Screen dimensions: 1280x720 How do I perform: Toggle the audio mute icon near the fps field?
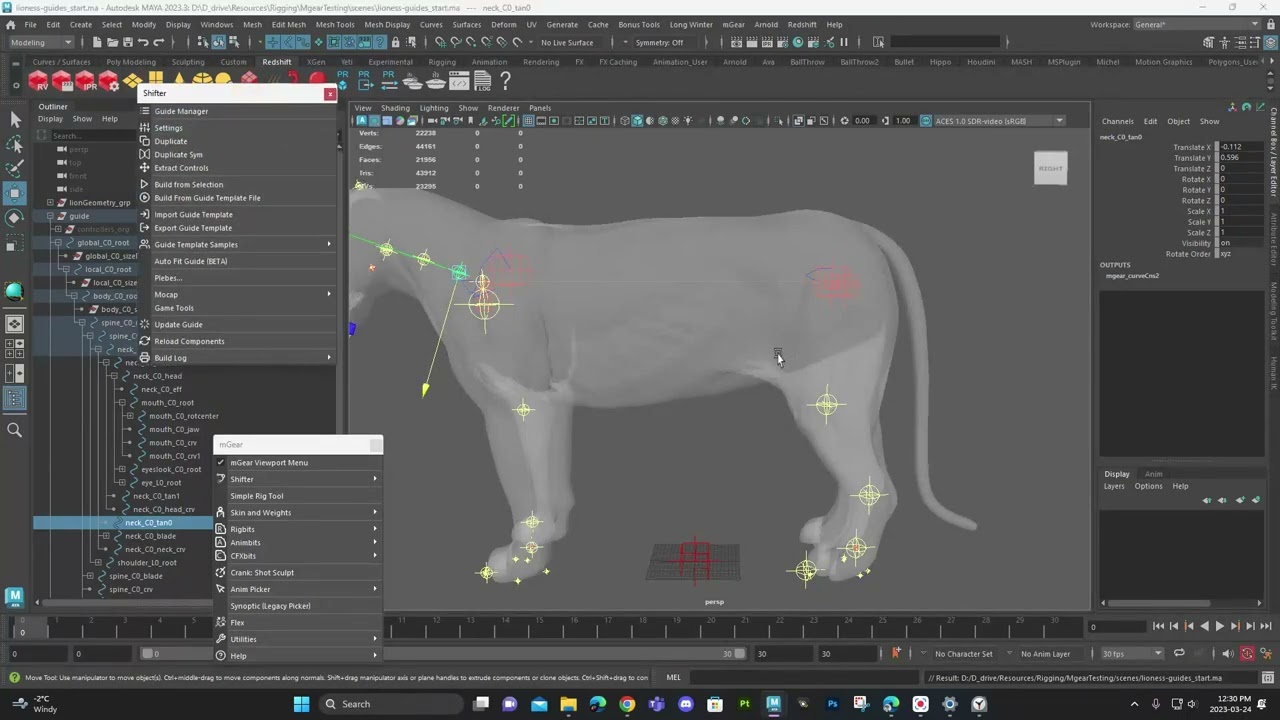1227,654
